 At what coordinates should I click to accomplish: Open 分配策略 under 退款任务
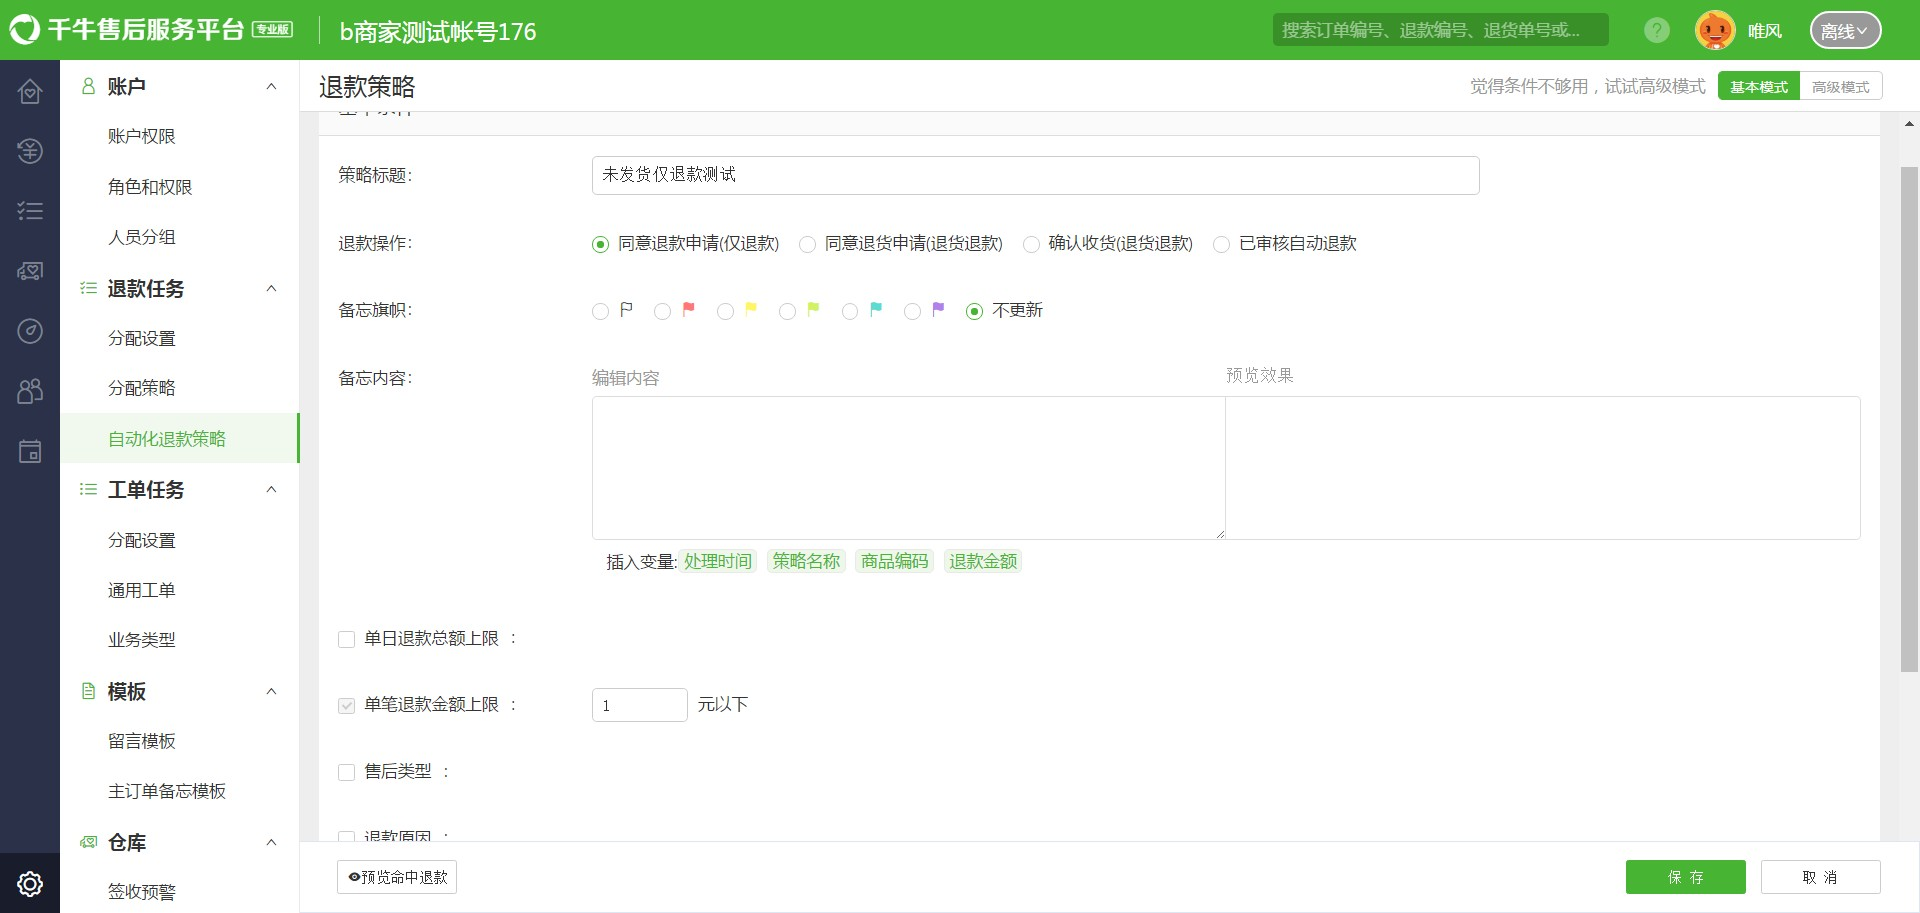tap(142, 388)
